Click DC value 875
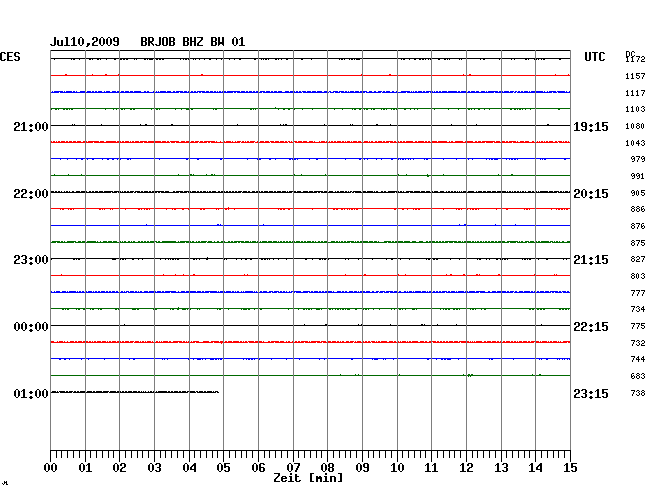The width and height of the screenshot is (650, 494). [638, 243]
